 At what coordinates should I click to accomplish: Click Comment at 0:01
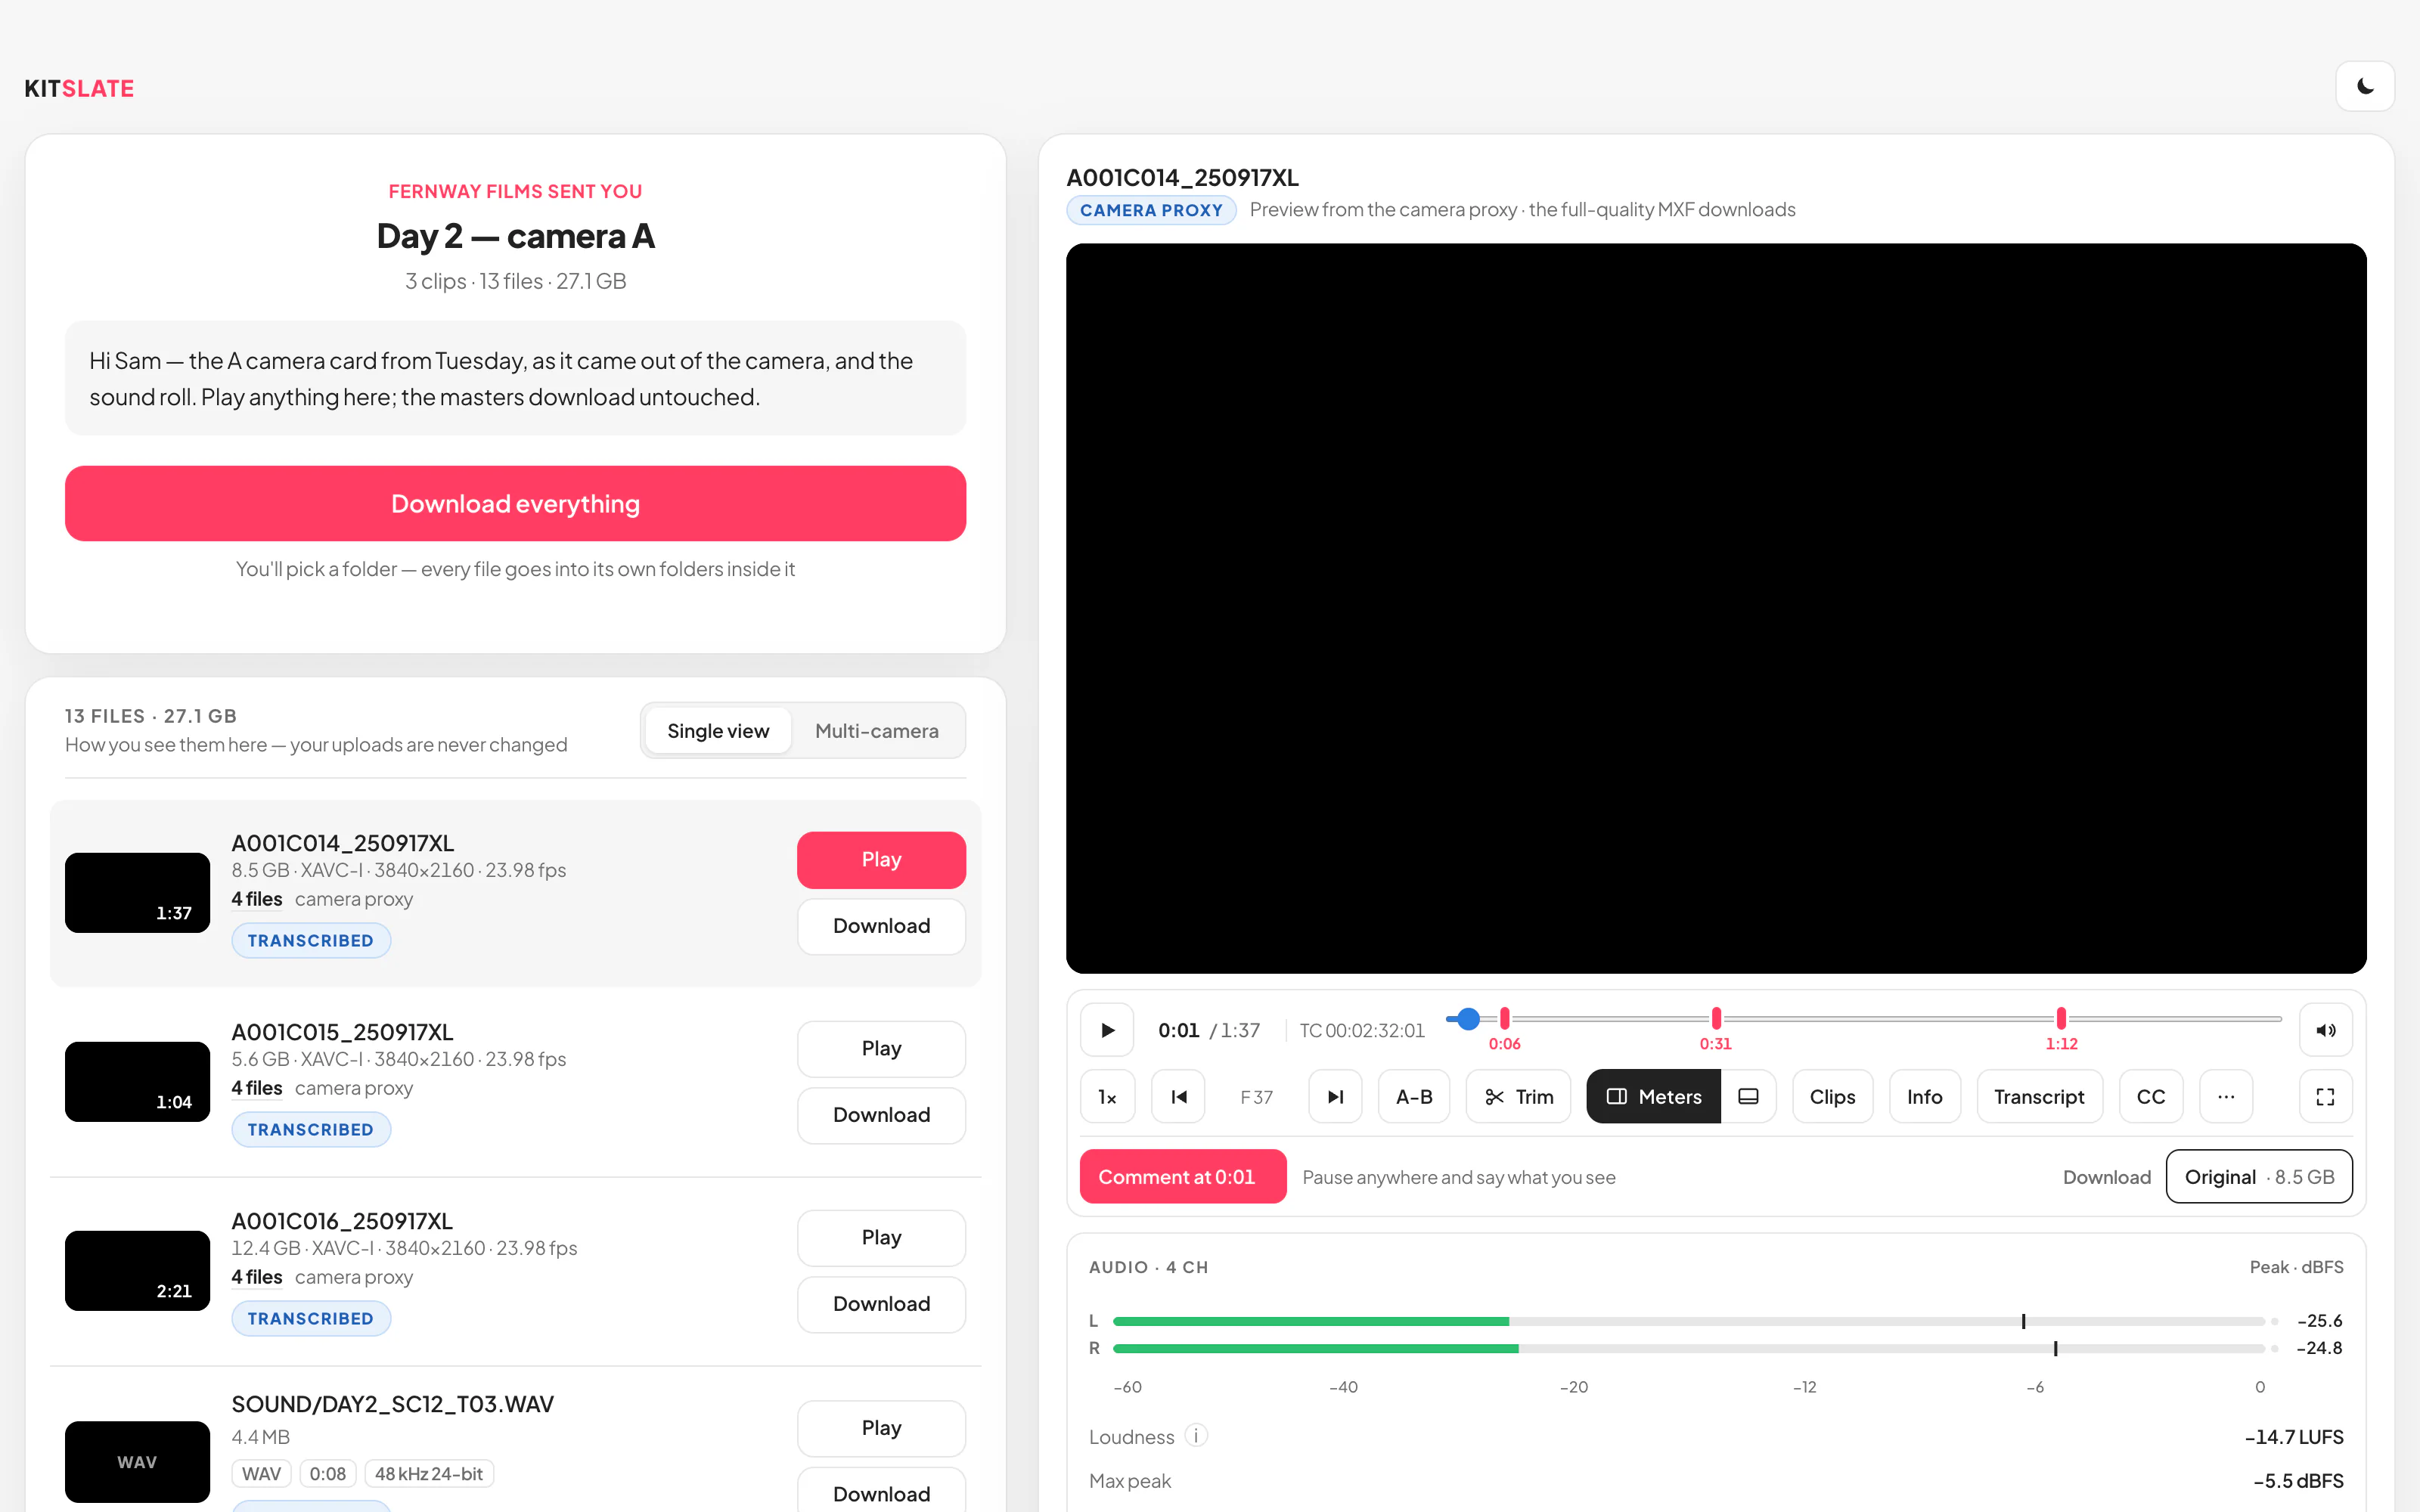point(1183,1177)
